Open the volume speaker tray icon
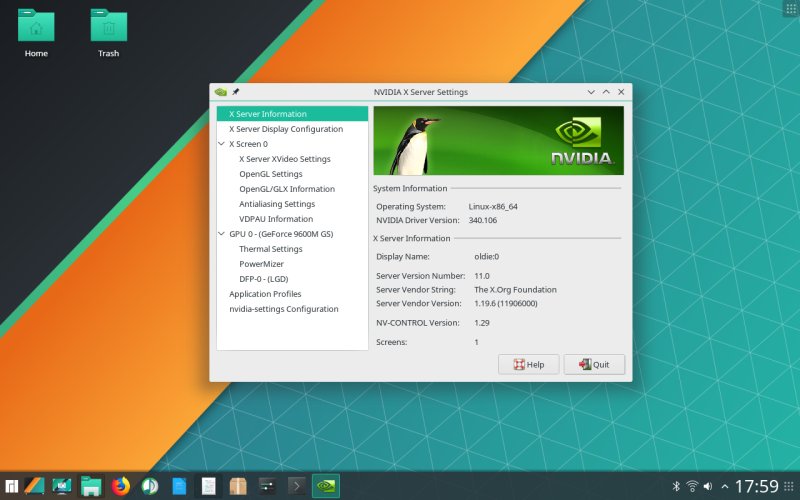Image resolution: width=800 pixels, height=500 pixels. (x=708, y=486)
